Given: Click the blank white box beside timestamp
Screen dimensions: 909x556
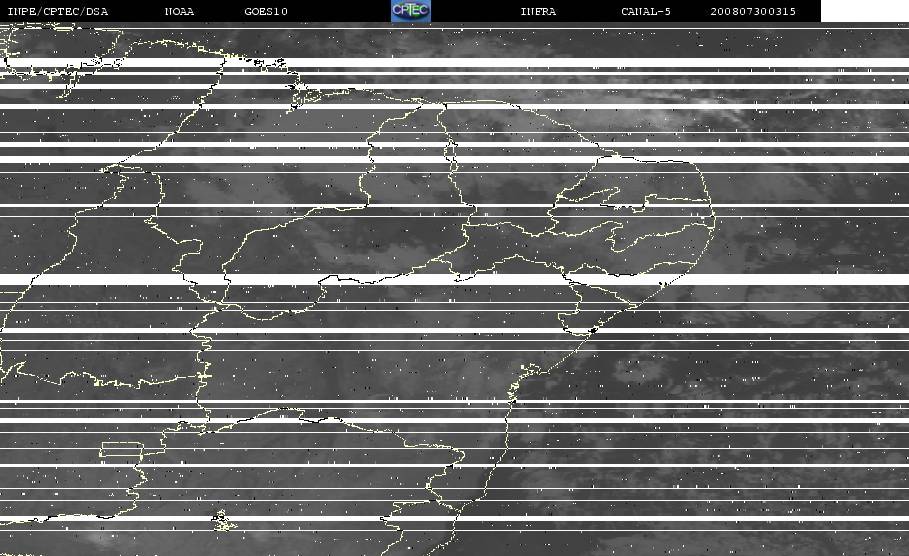Looking at the screenshot, I should [865, 11].
